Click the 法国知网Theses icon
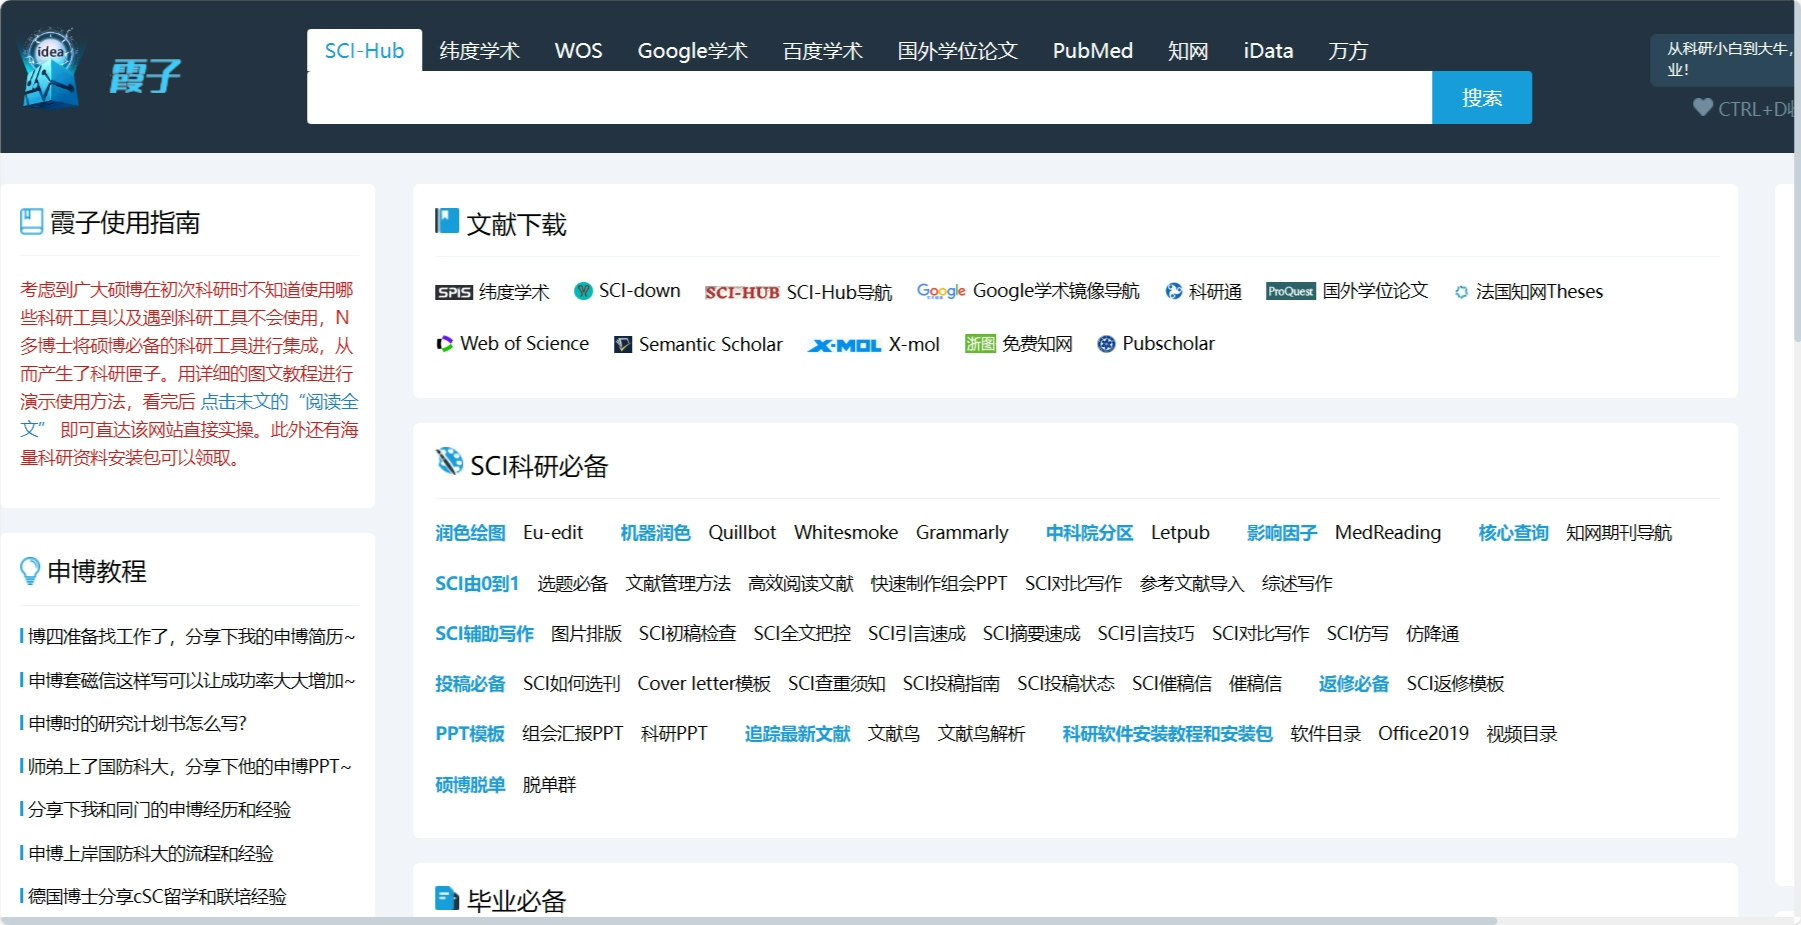The height and width of the screenshot is (925, 1801). point(1461,292)
